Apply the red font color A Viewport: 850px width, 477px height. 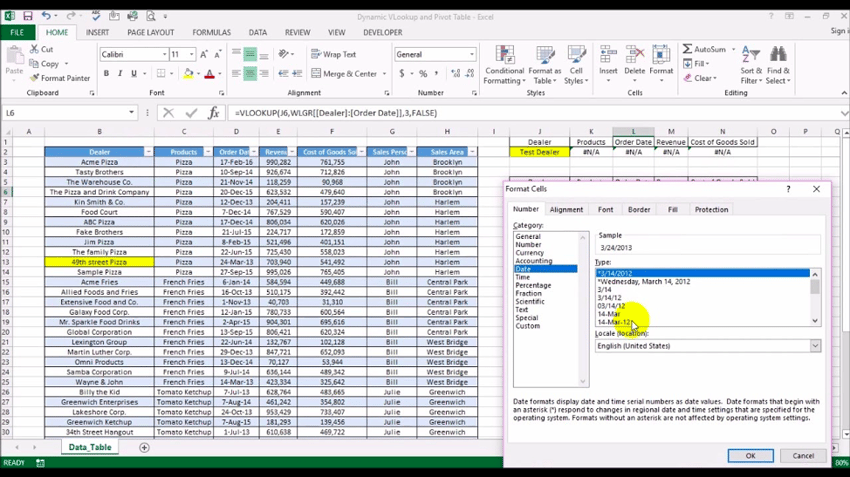pos(209,73)
